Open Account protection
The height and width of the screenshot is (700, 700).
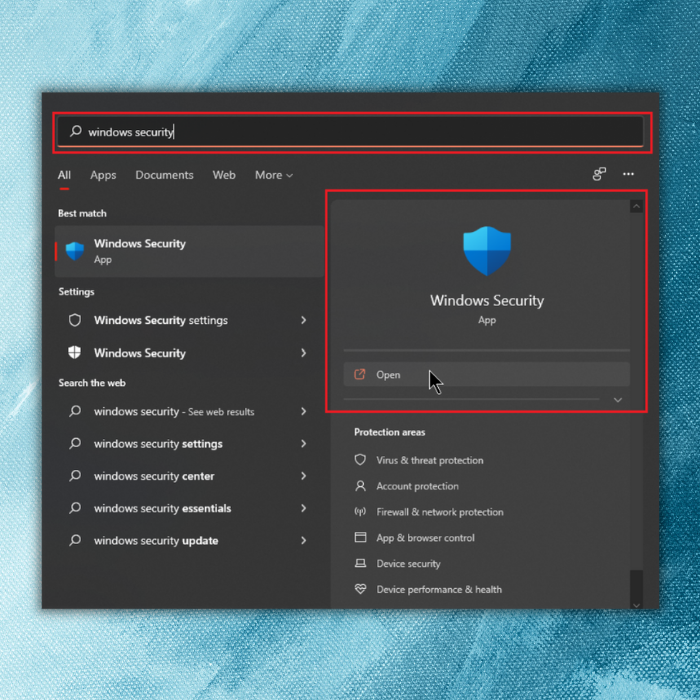pyautogui.click(x=417, y=486)
